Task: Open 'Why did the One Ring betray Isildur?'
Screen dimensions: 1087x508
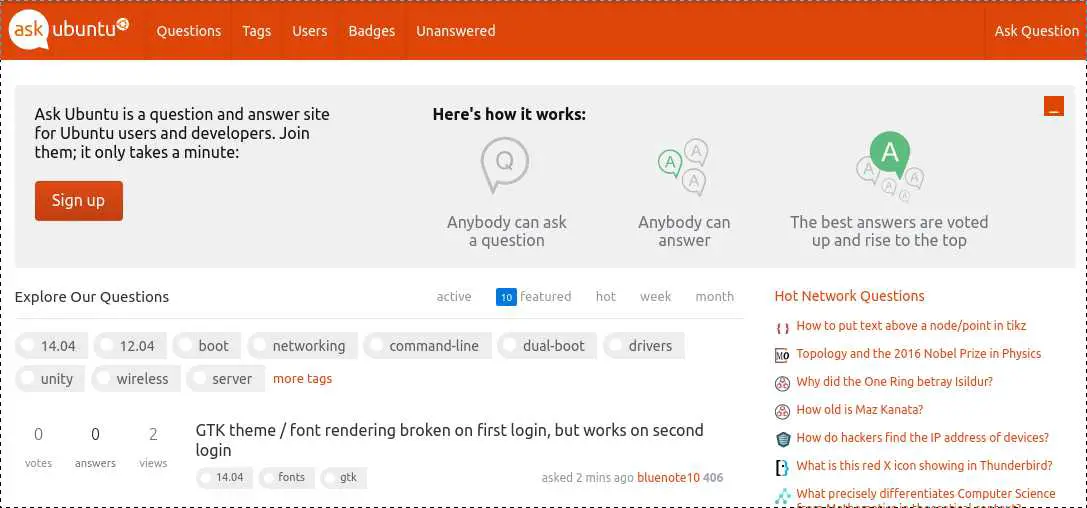Action: [894, 381]
